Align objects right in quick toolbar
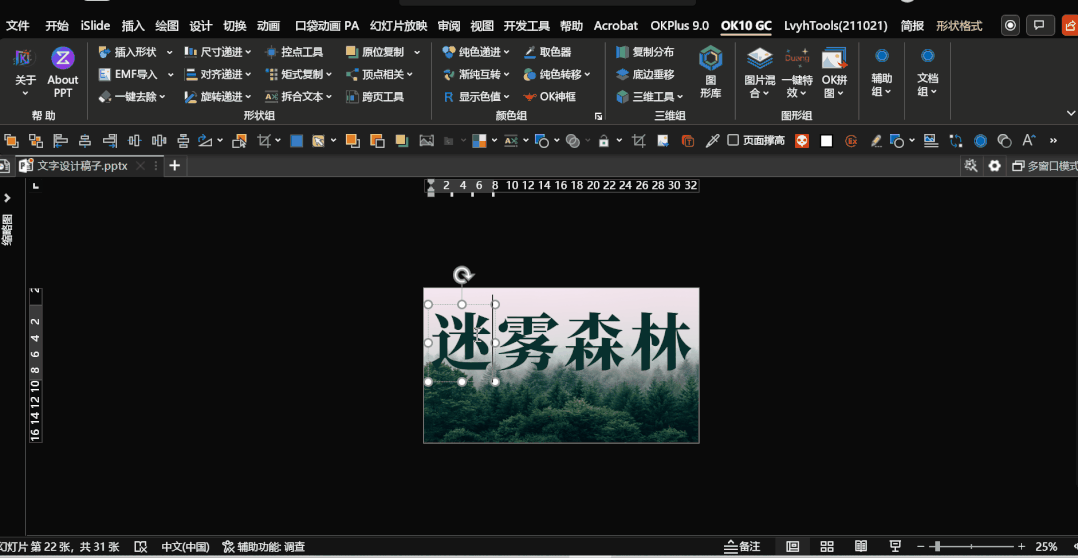1078x558 pixels. click(x=110, y=141)
